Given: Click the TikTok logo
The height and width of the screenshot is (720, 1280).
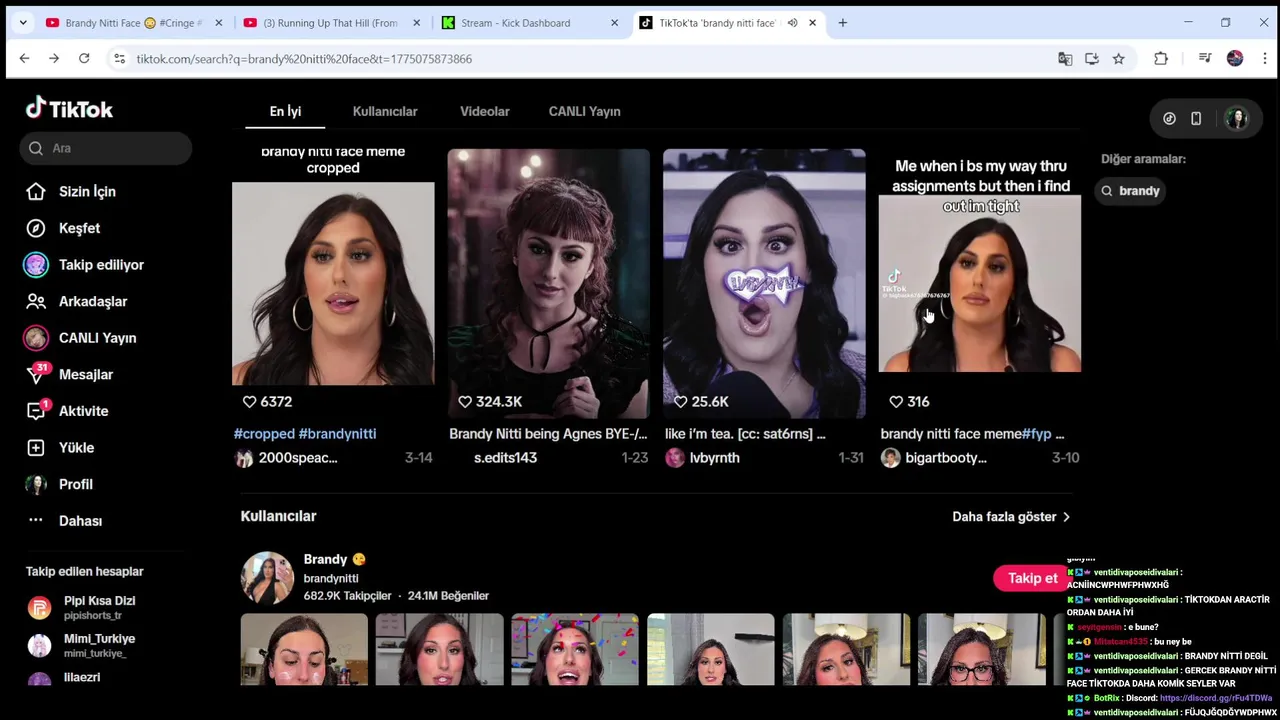Looking at the screenshot, I should coord(69,108).
